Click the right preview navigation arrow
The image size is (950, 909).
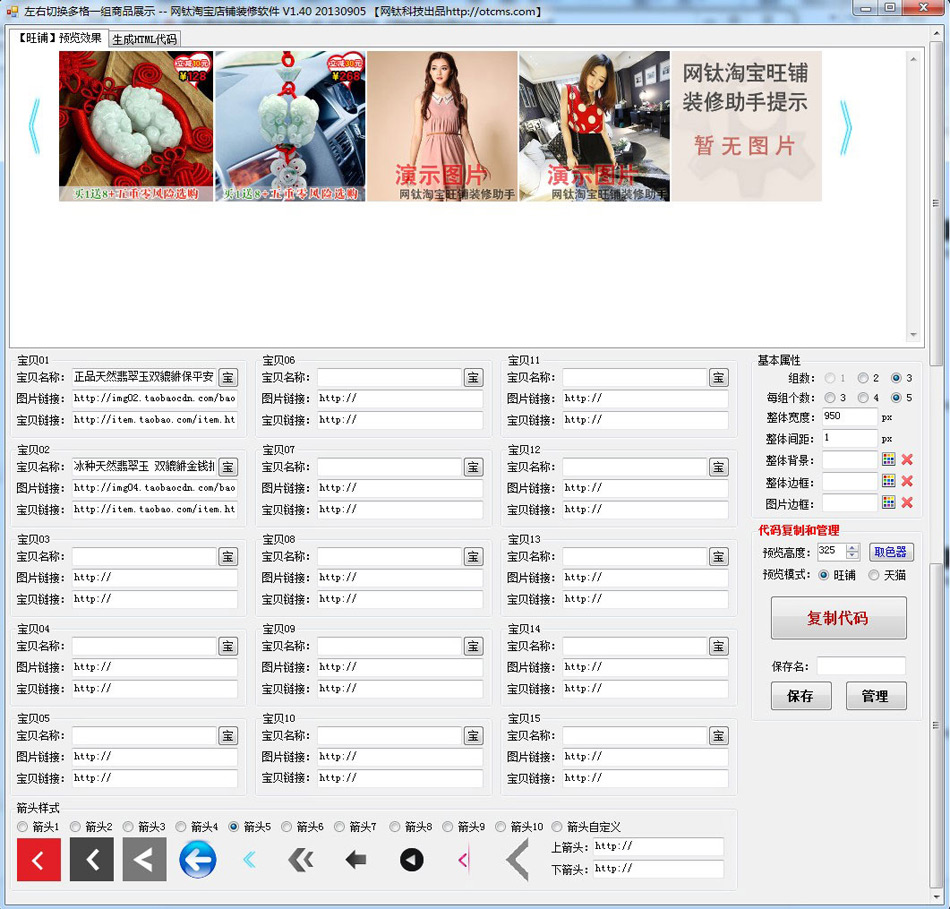tap(845, 124)
